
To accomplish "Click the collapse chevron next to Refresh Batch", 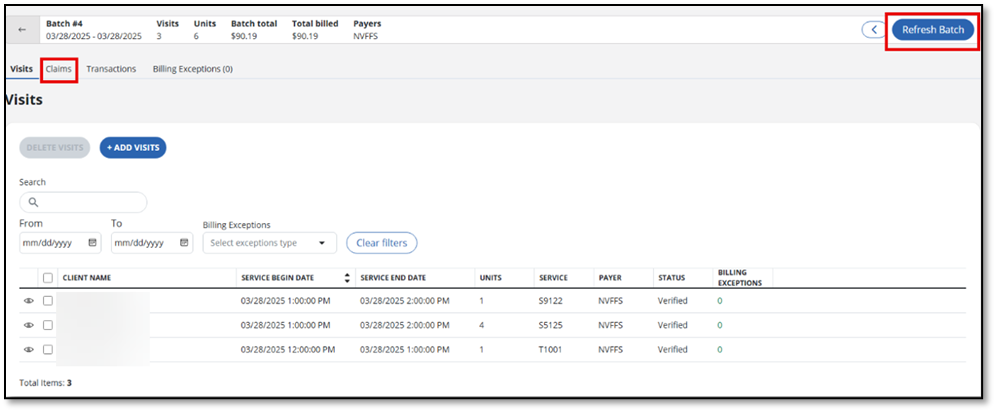I will 874,30.
